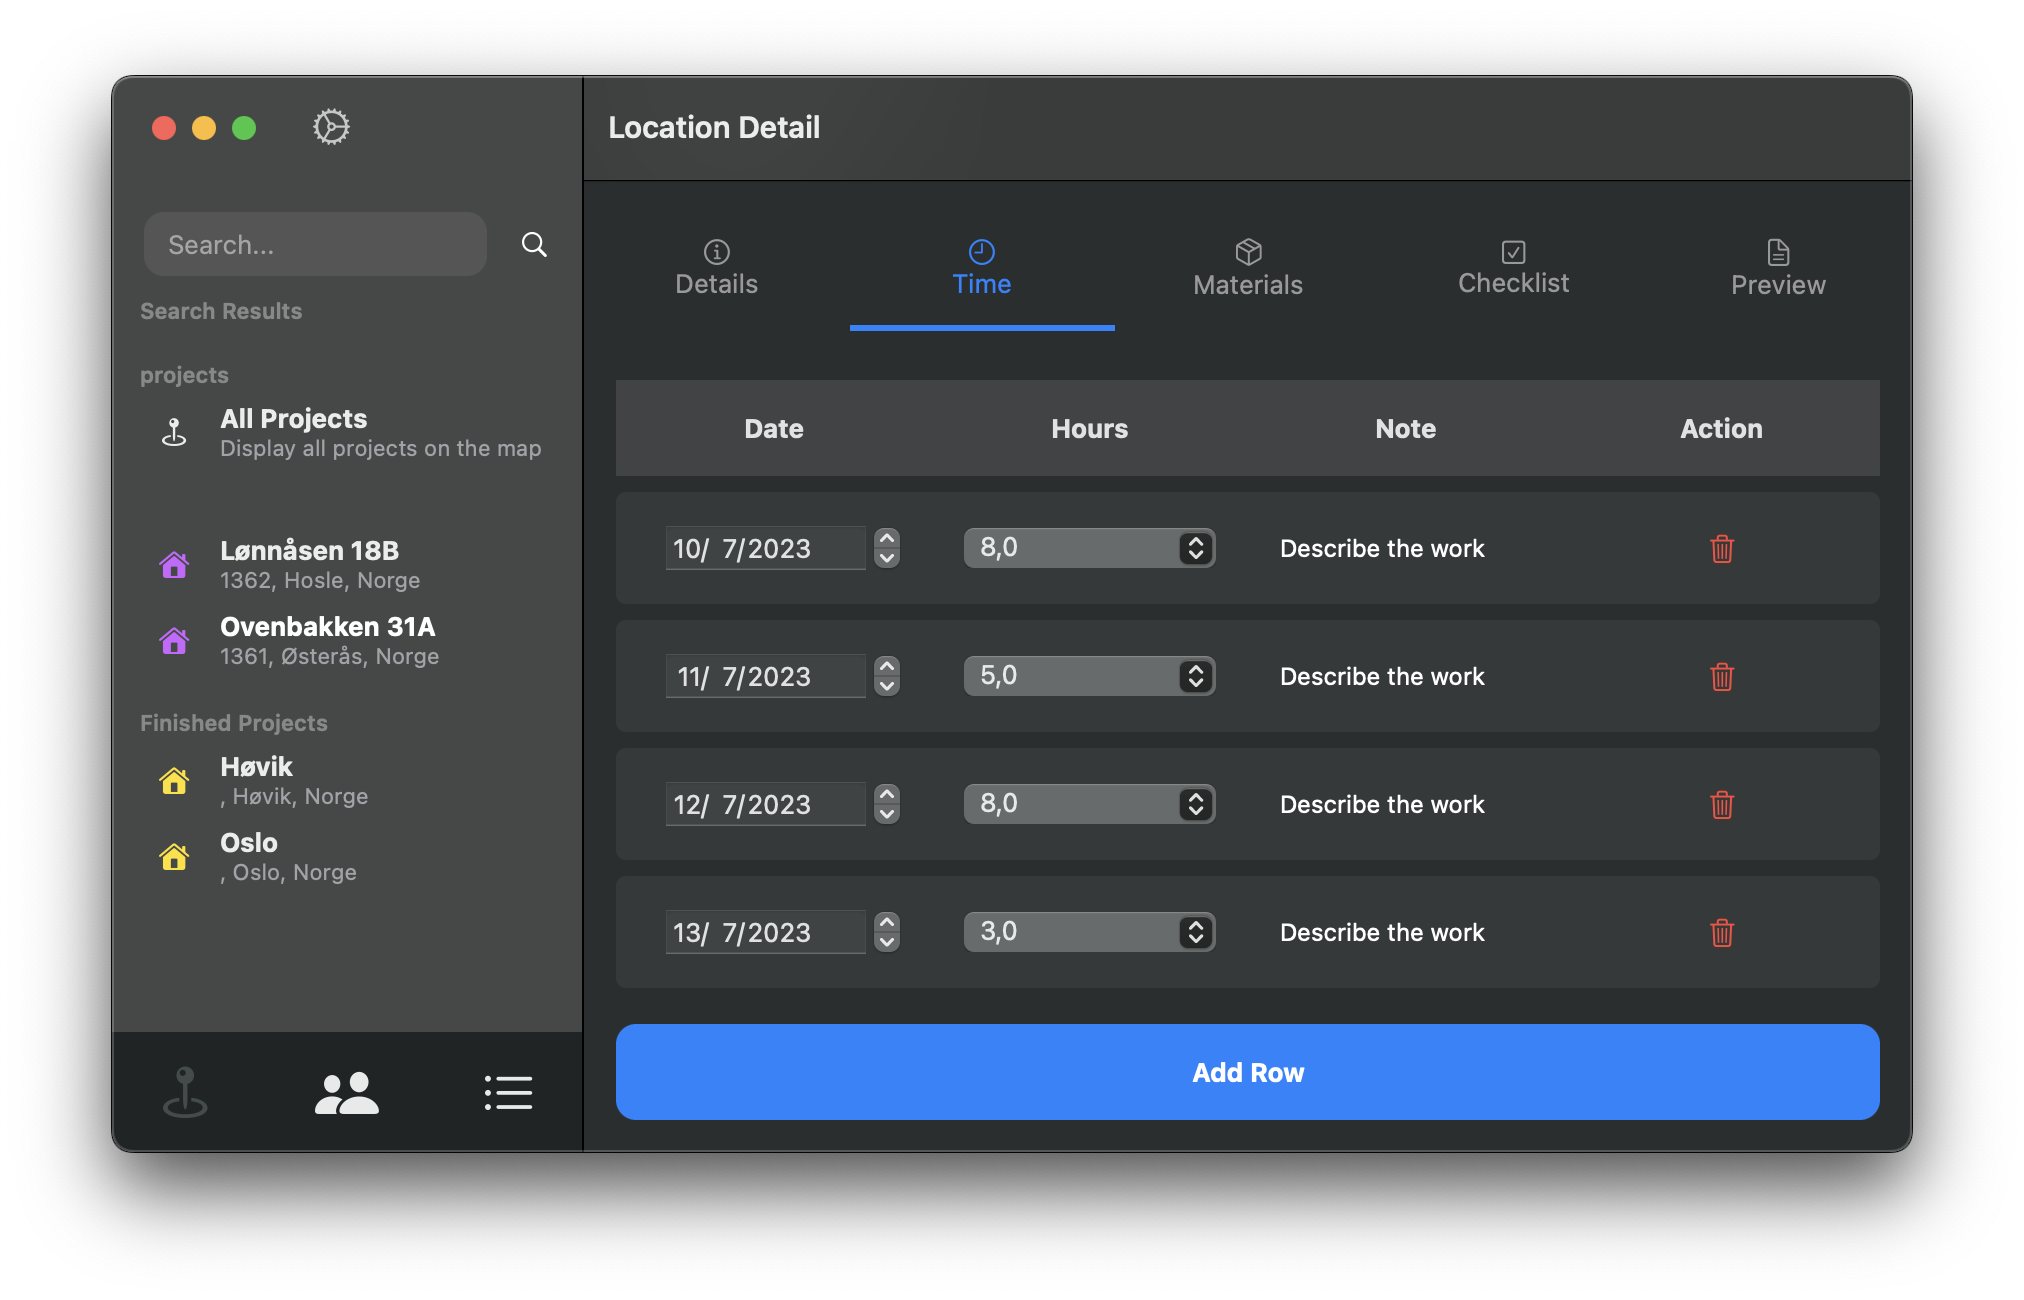Open map pin view in bottom bar
2024x1300 pixels.
click(185, 1092)
